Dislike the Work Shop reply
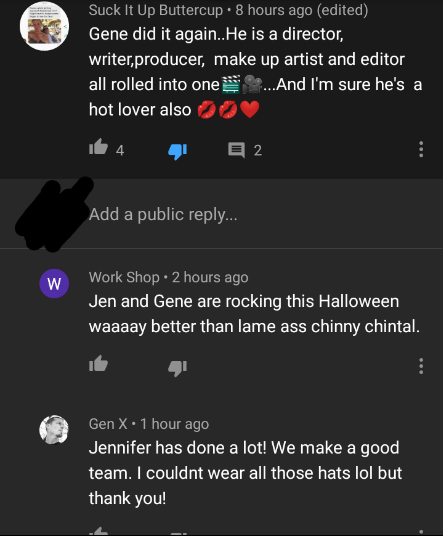This screenshot has height=536, width=443. pos(177,368)
